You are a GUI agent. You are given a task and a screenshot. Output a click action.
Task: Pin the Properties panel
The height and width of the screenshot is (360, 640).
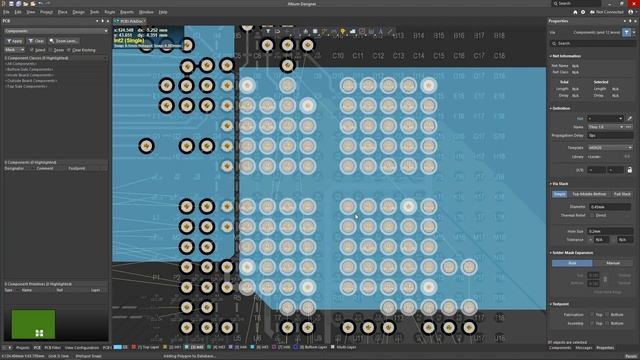[x=630, y=21]
